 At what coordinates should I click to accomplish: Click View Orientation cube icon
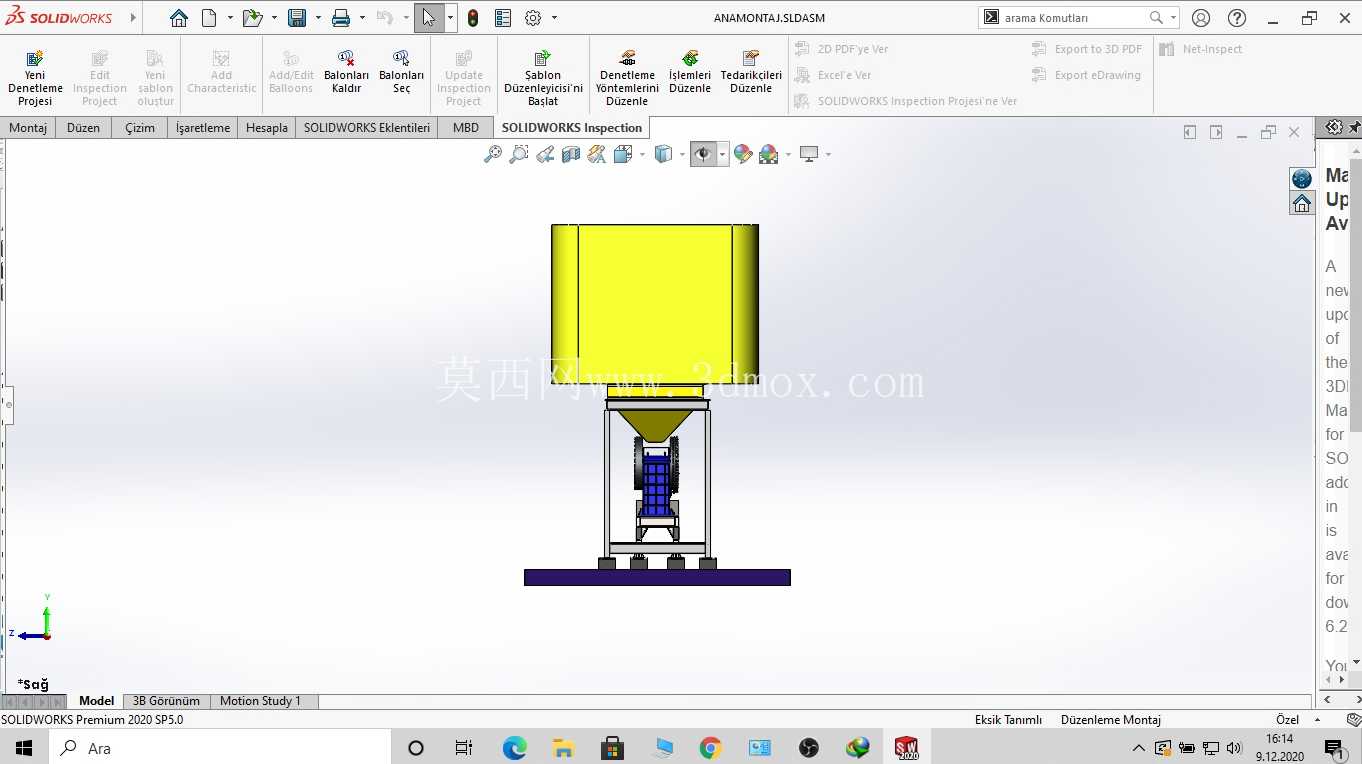[622, 154]
